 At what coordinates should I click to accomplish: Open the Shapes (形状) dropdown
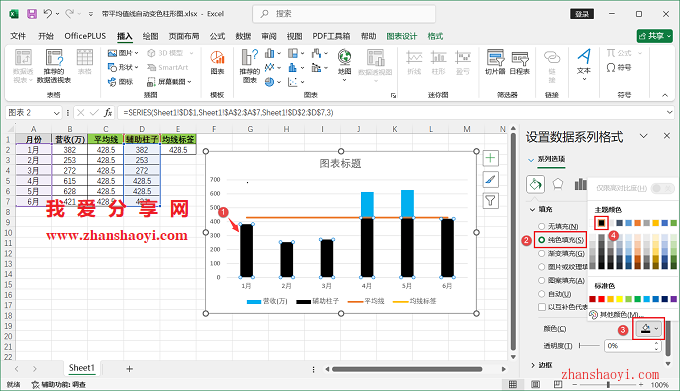[123, 67]
